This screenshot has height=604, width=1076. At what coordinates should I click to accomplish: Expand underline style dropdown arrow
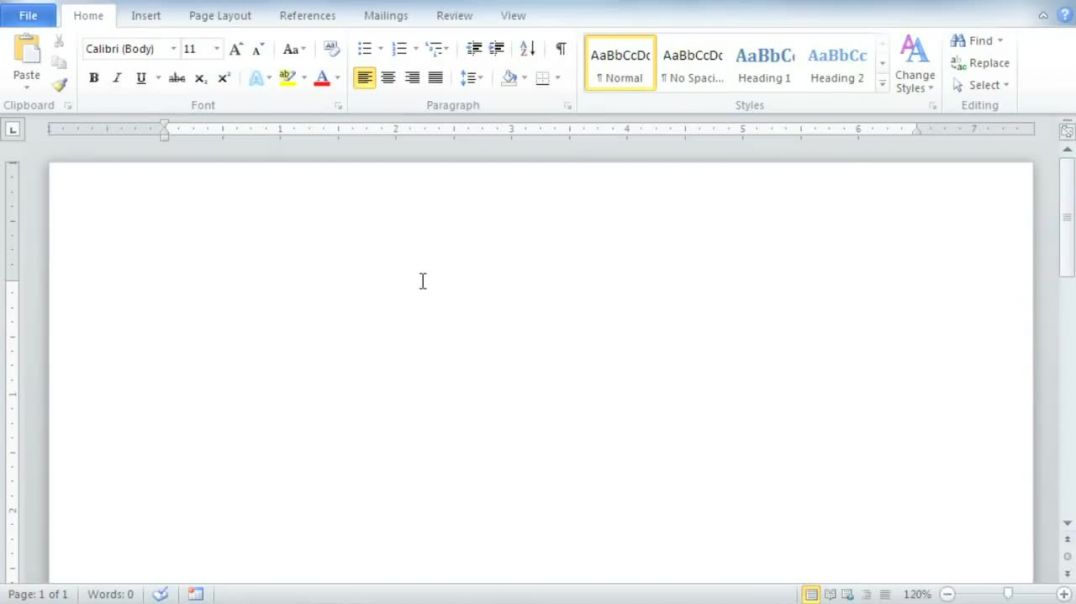pyautogui.click(x=158, y=78)
